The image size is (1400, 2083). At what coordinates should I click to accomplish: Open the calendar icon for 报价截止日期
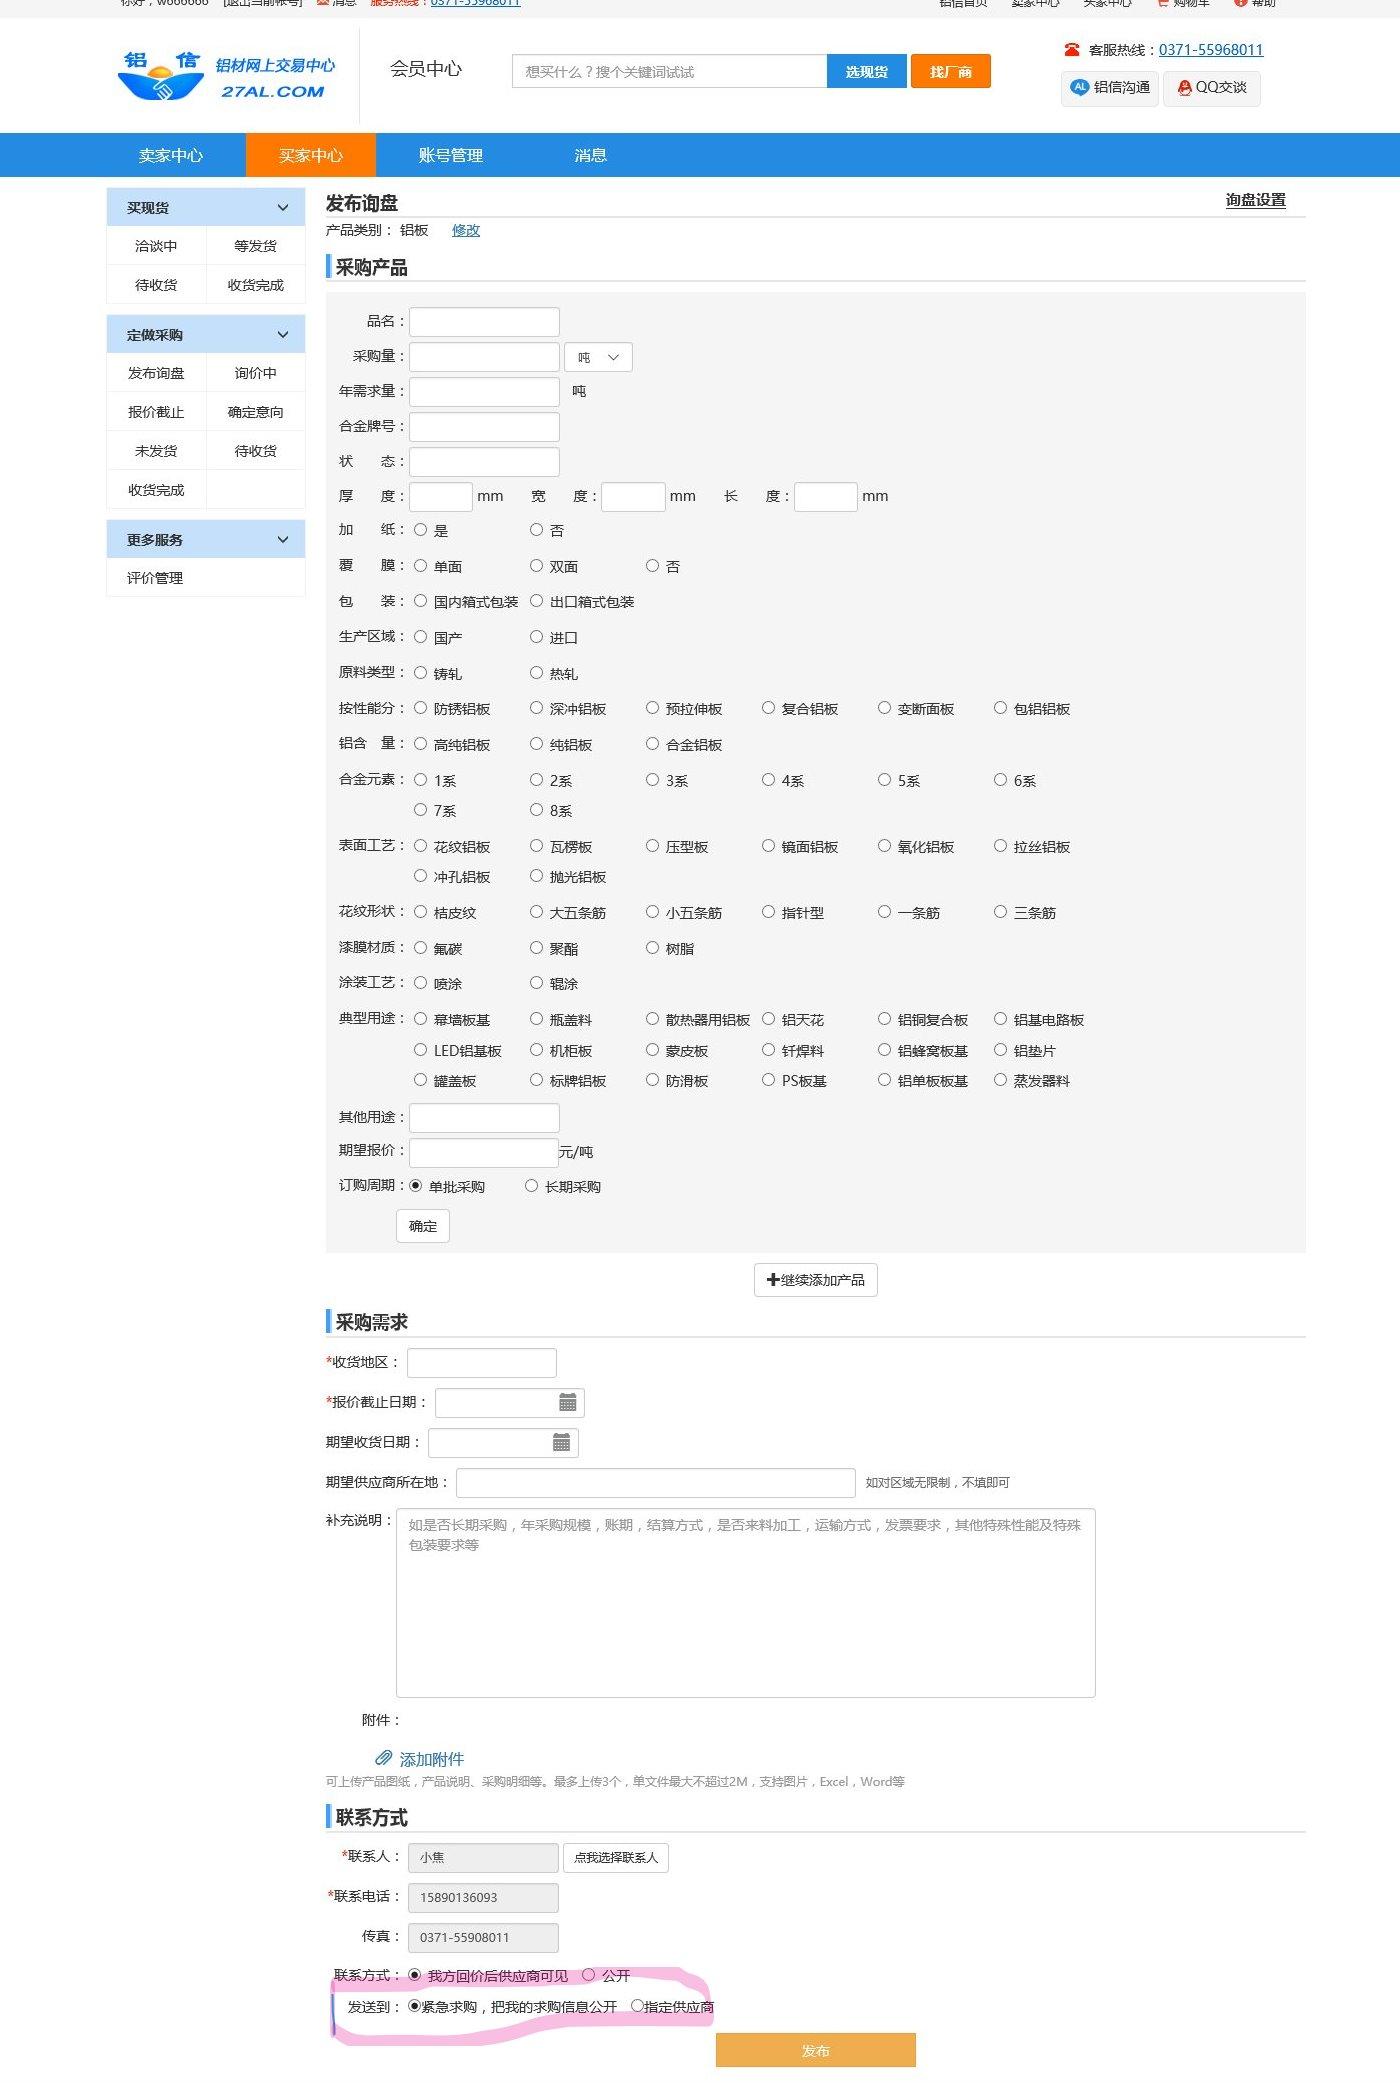(567, 1402)
